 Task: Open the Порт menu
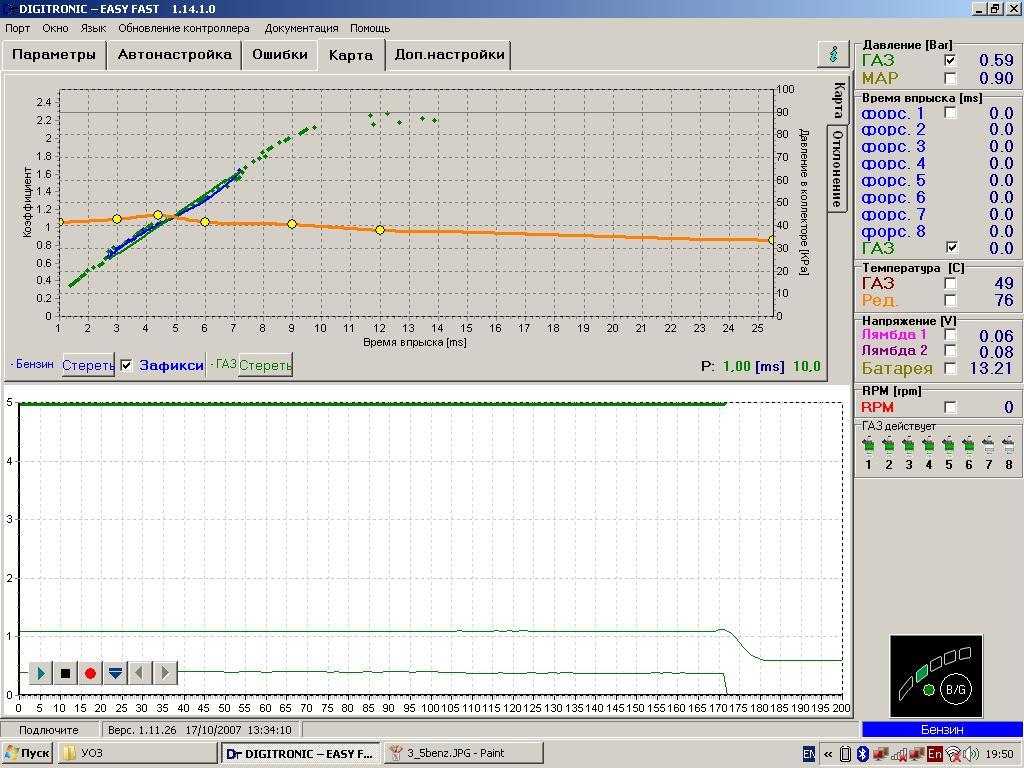(17, 28)
